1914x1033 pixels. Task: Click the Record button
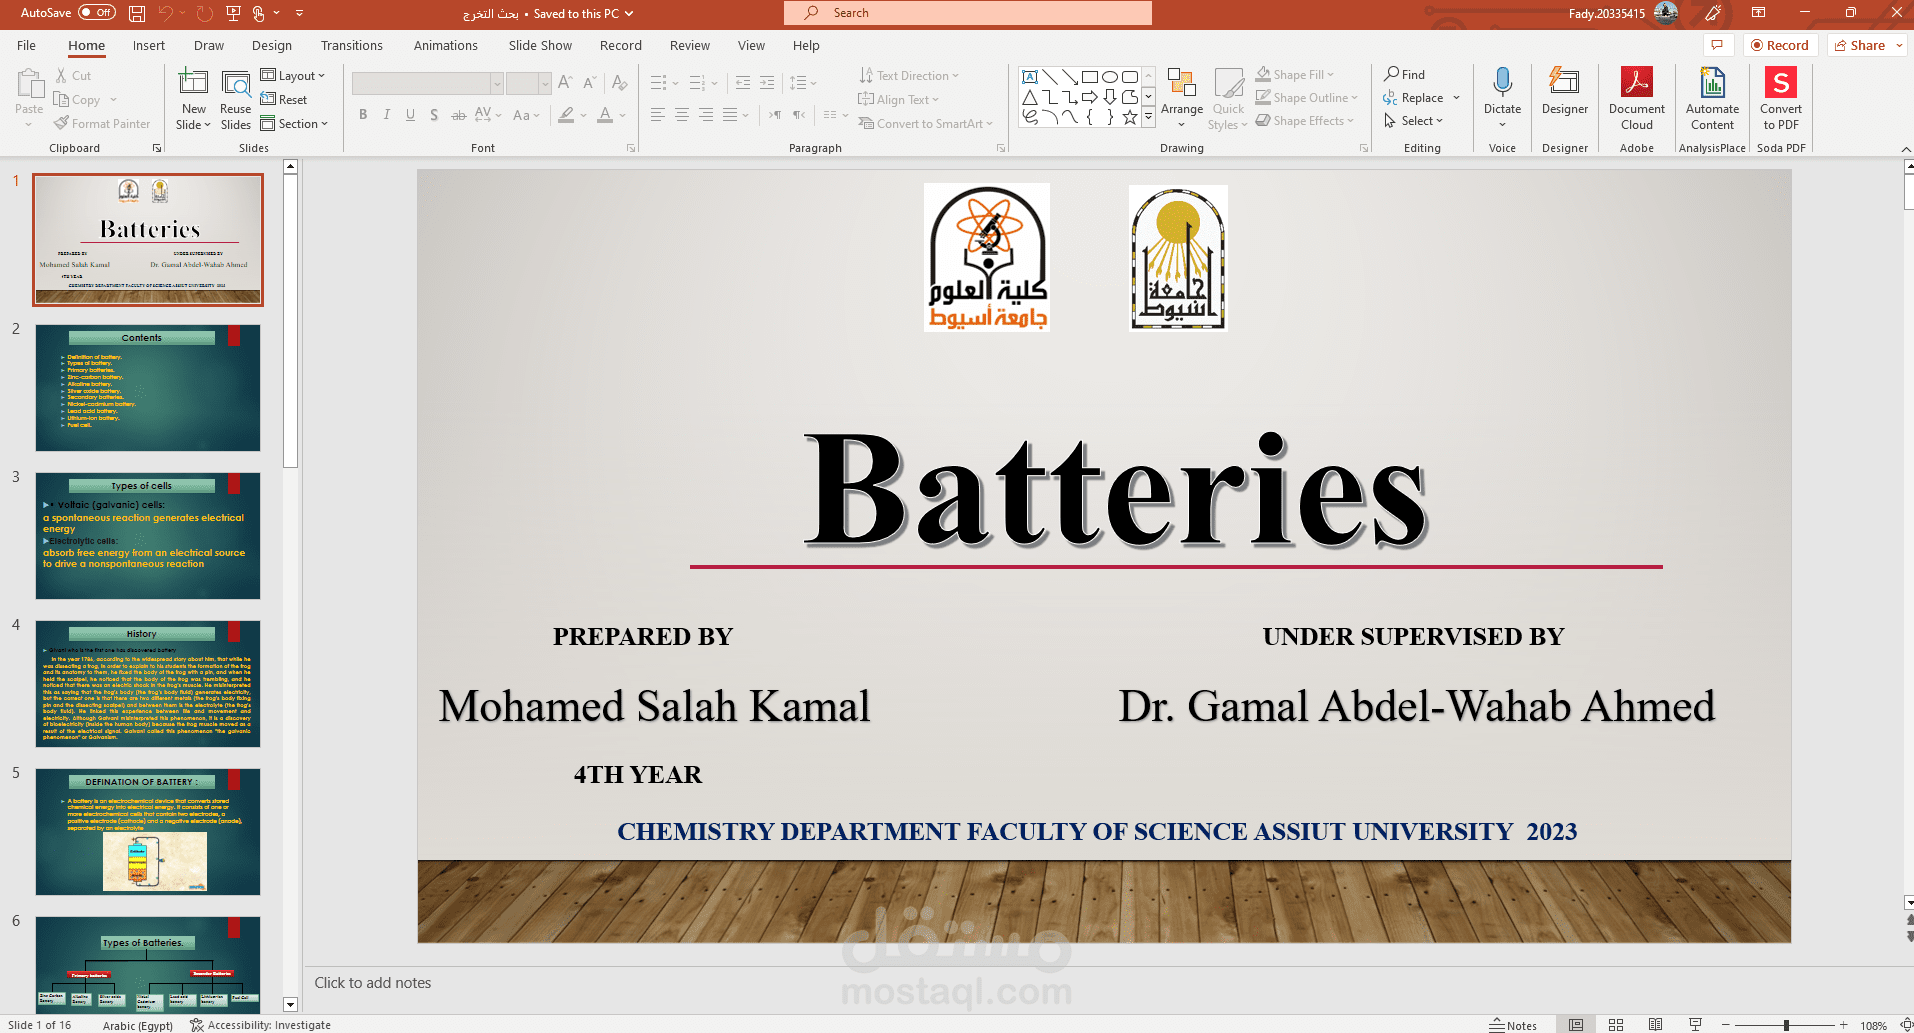click(1780, 46)
